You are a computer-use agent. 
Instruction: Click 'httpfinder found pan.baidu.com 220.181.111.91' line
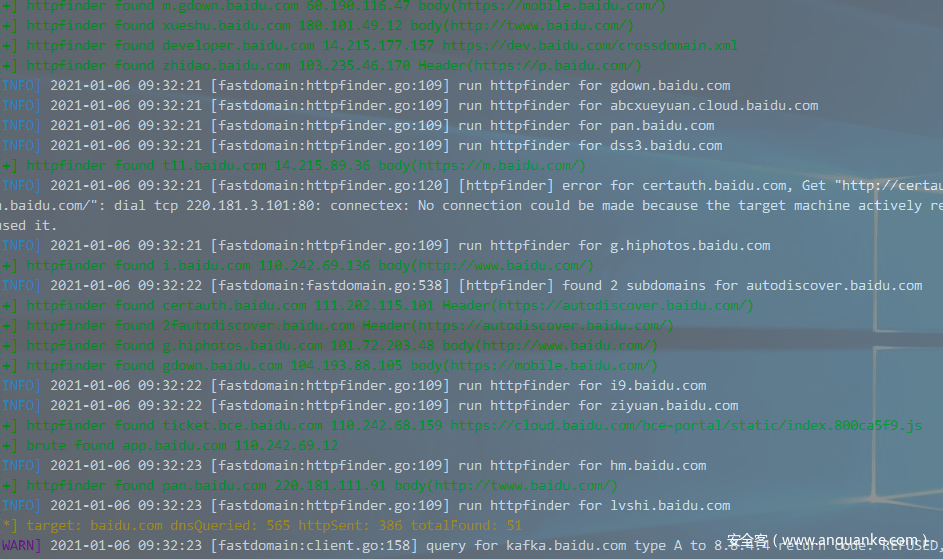pyautogui.click(x=309, y=485)
